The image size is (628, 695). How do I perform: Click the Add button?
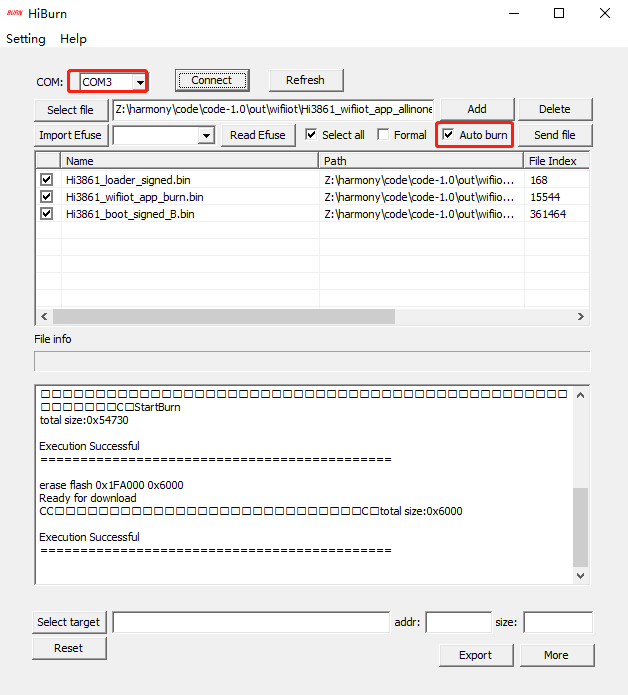click(x=477, y=109)
